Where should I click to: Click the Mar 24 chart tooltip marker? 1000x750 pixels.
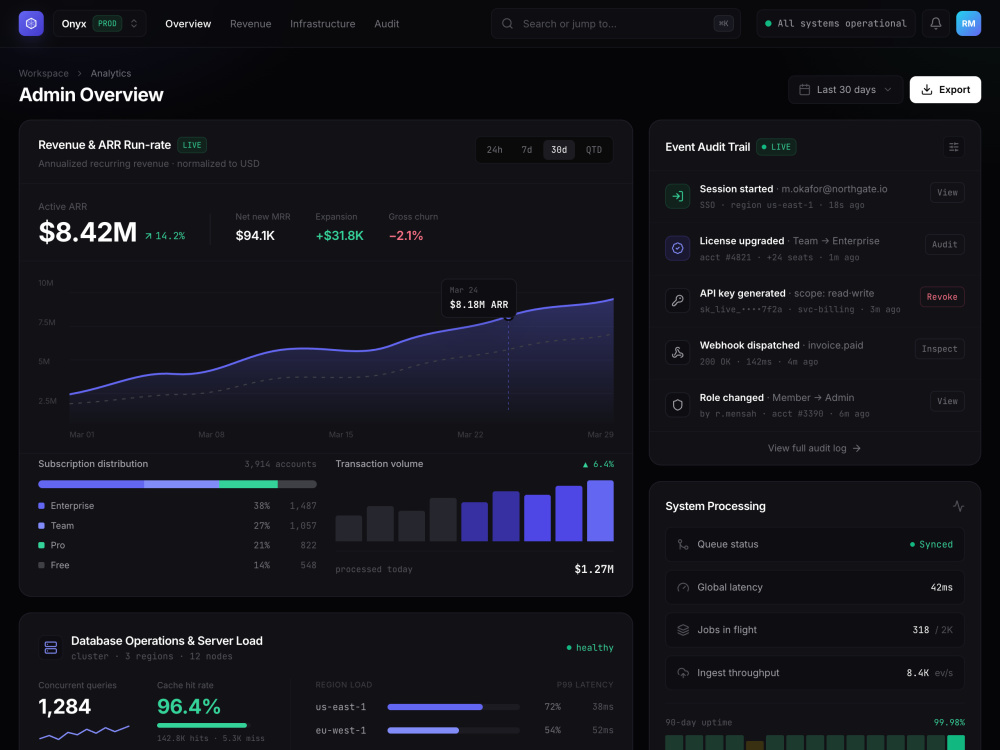tap(508, 316)
